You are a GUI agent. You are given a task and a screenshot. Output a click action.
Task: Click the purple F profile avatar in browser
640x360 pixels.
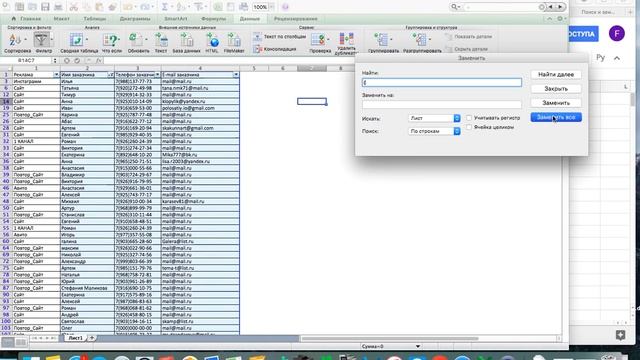pyautogui.click(x=616, y=33)
